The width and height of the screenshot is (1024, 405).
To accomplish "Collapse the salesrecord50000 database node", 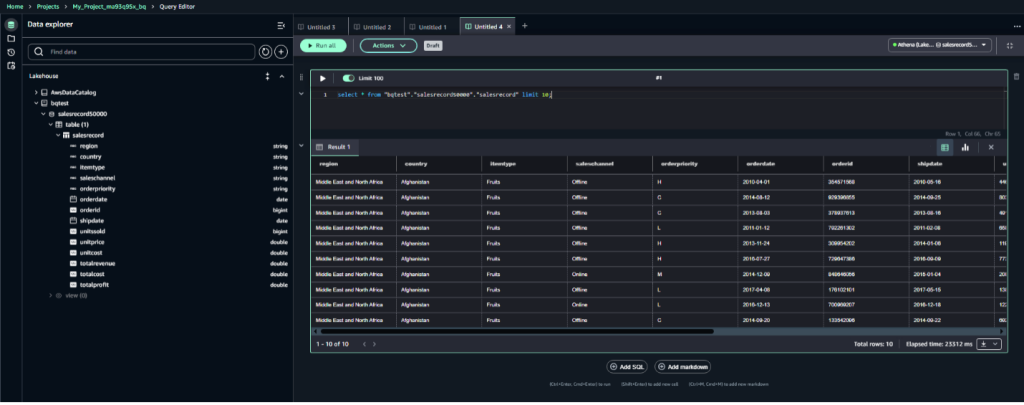I will (x=42, y=114).
